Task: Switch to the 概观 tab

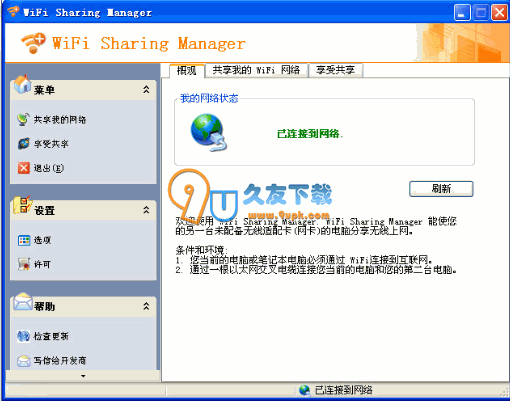Action: 186,70
